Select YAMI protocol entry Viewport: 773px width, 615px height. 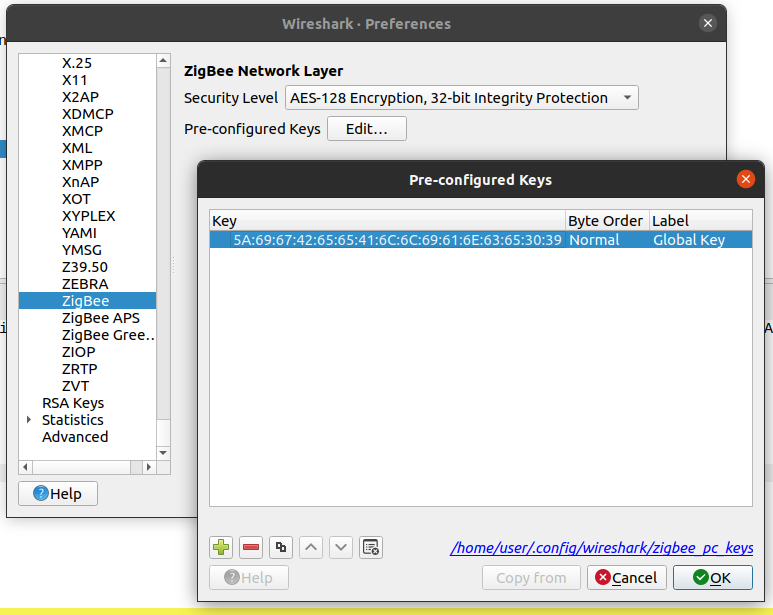point(79,233)
